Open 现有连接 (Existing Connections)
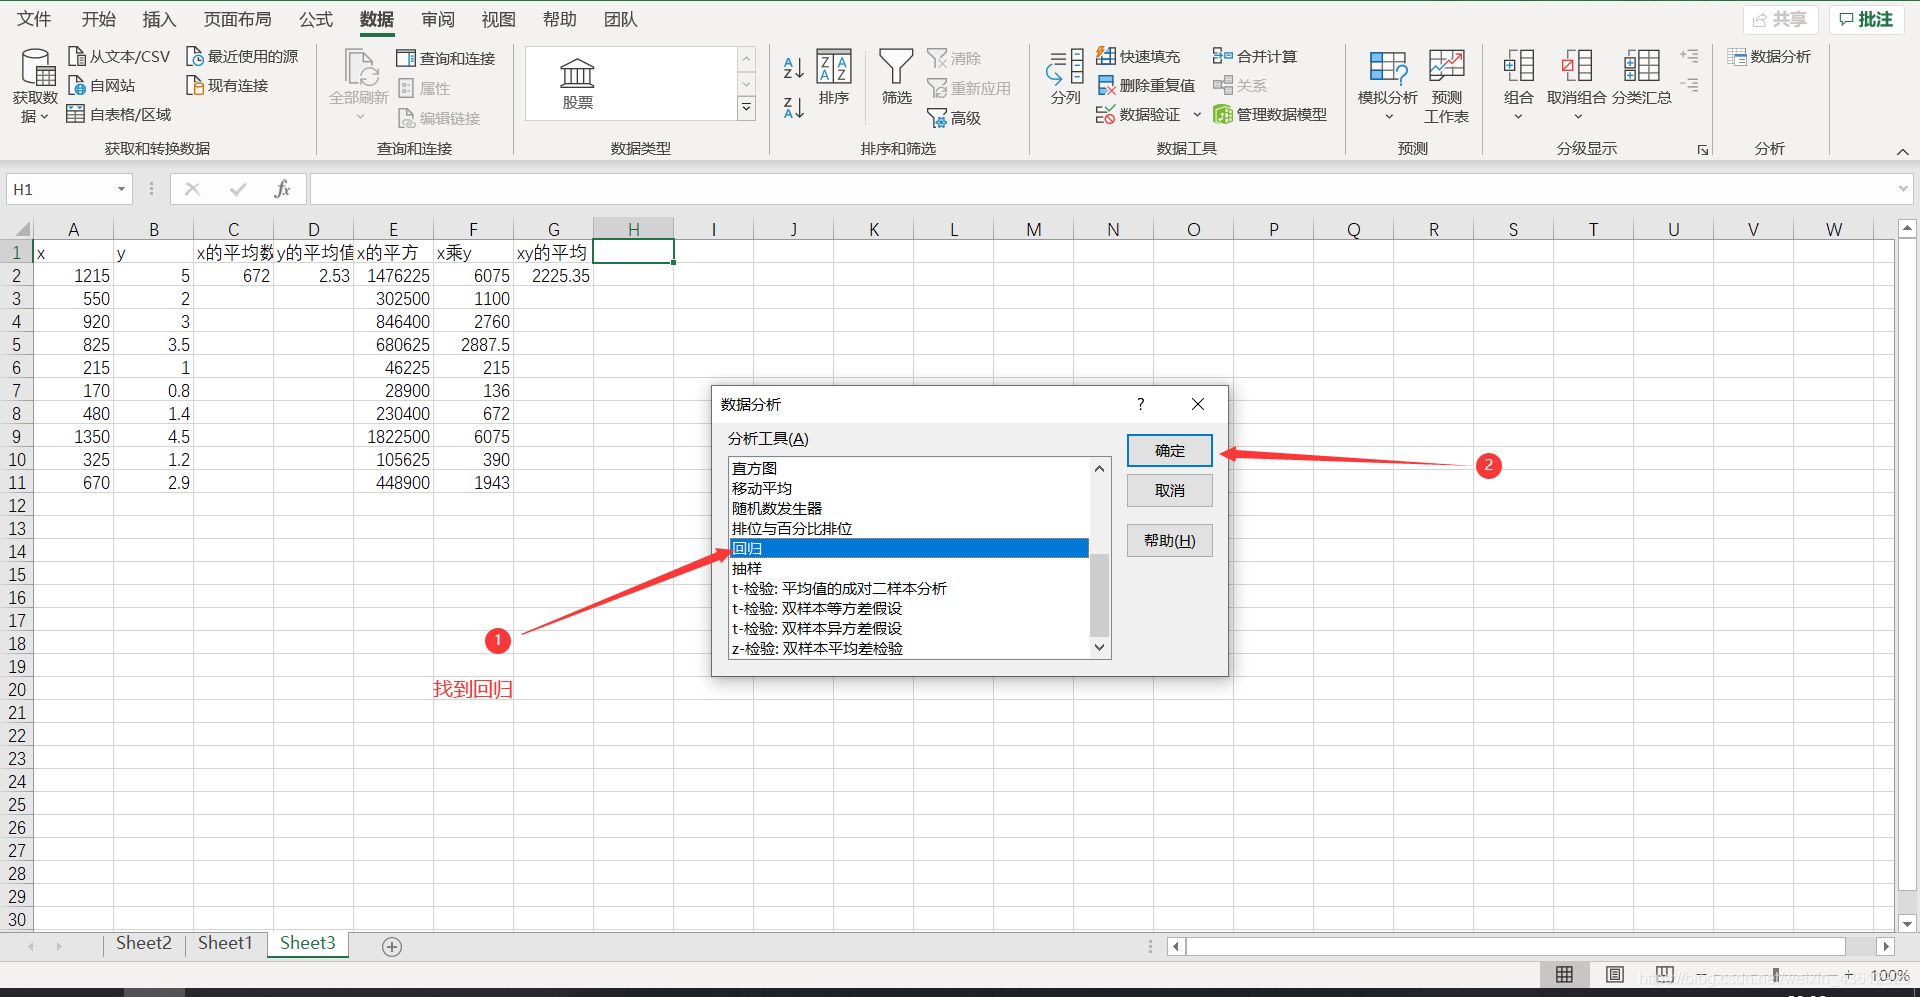 click(228, 85)
